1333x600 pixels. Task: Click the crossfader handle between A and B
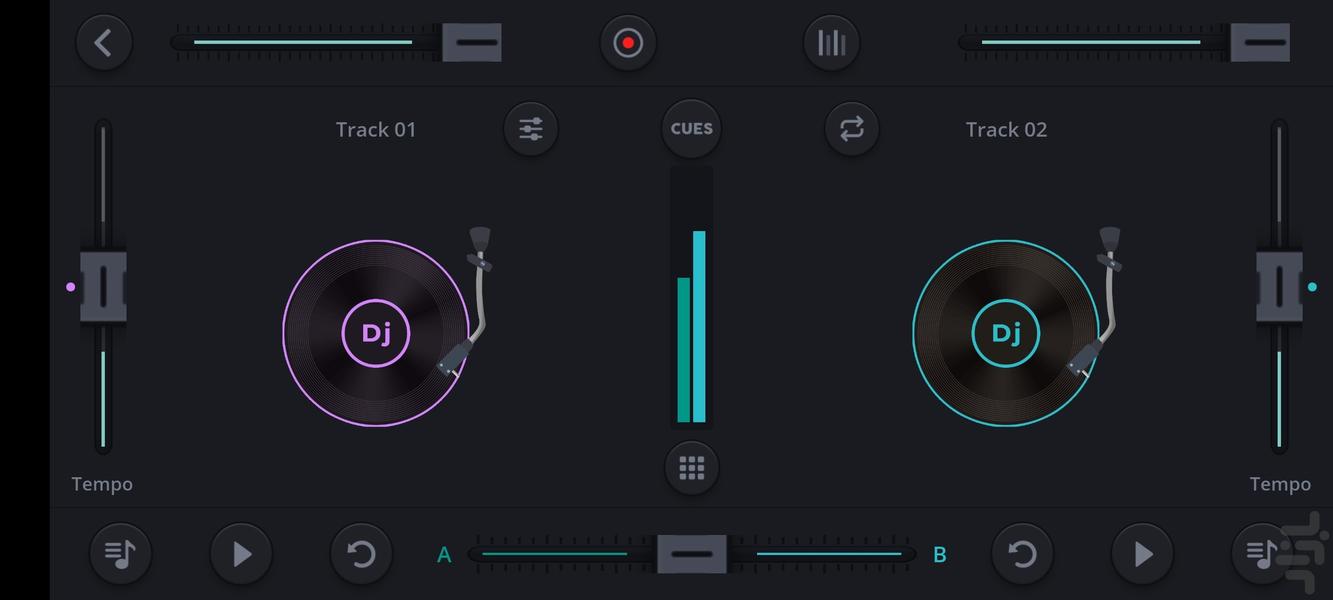coord(691,554)
